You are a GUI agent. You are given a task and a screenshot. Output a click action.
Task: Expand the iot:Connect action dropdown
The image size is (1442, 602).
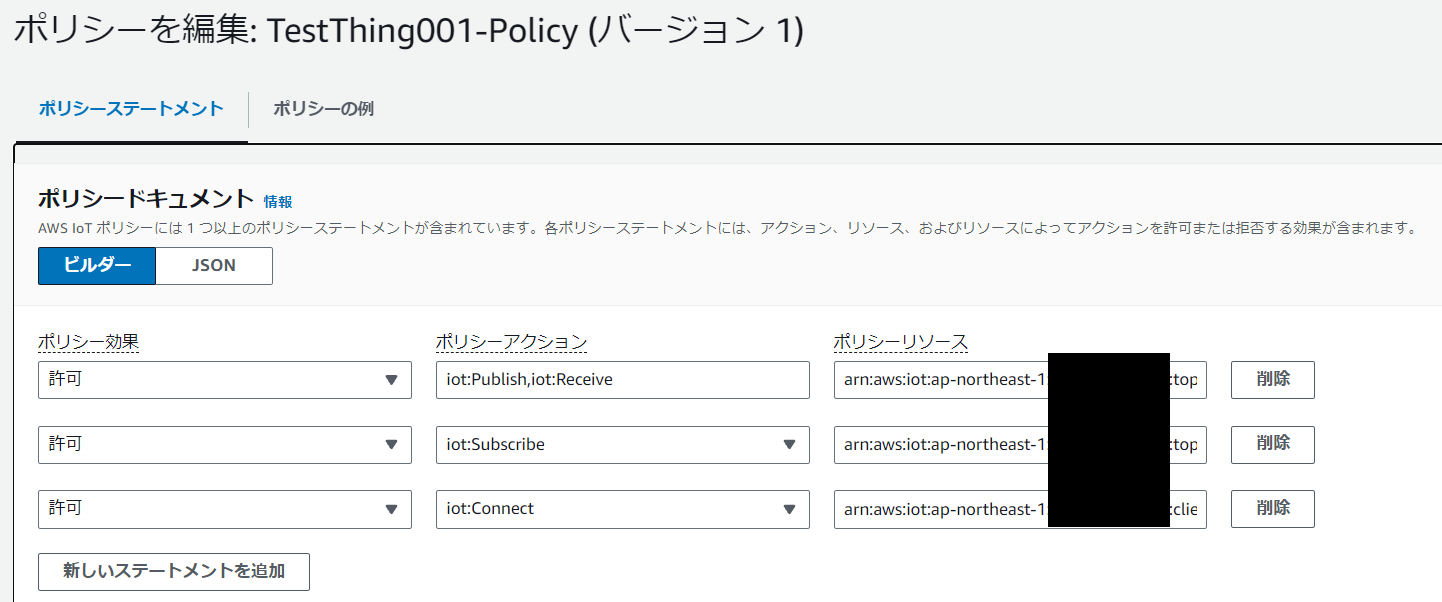pos(791,509)
